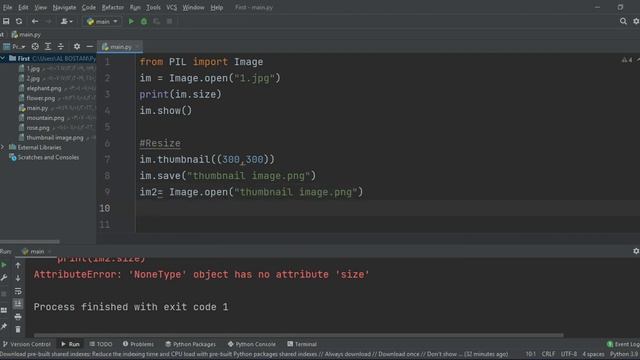Open the VCS menu
This screenshot has height=360, width=640.
(171, 7)
